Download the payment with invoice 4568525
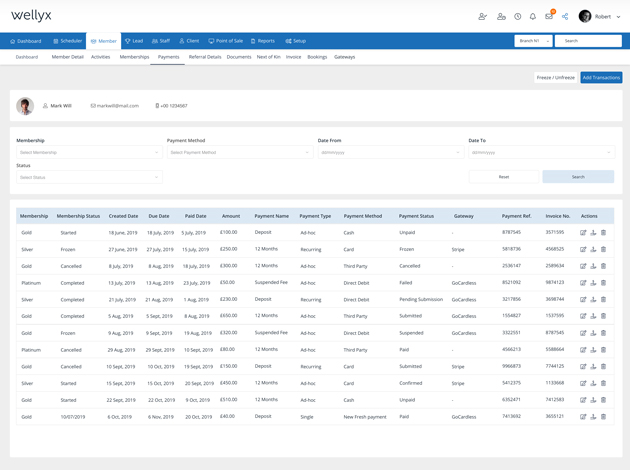Image resolution: width=630 pixels, height=470 pixels. click(x=593, y=249)
